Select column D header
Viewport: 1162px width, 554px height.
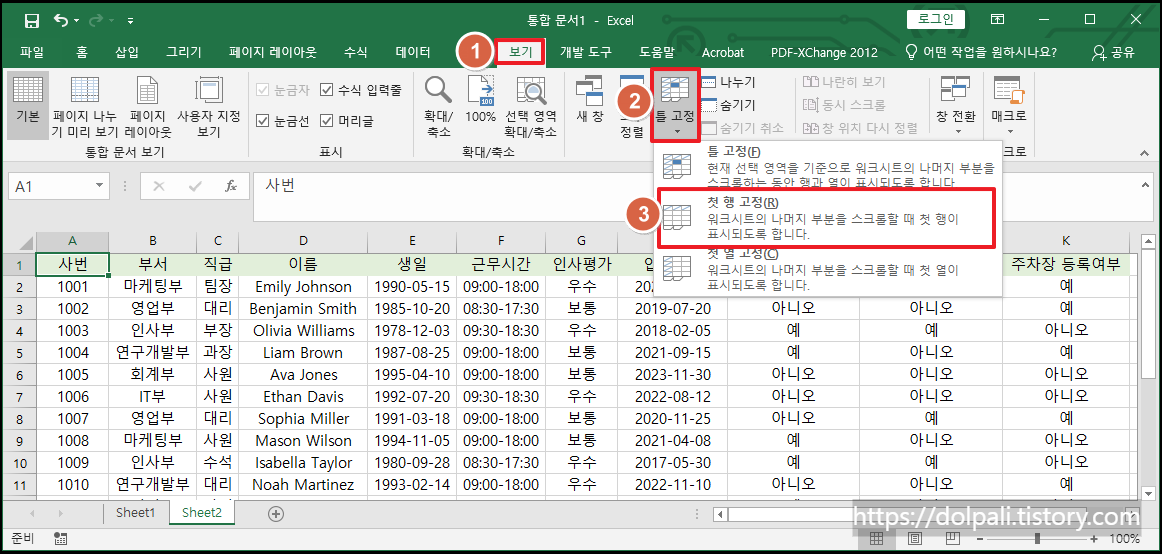click(303, 241)
